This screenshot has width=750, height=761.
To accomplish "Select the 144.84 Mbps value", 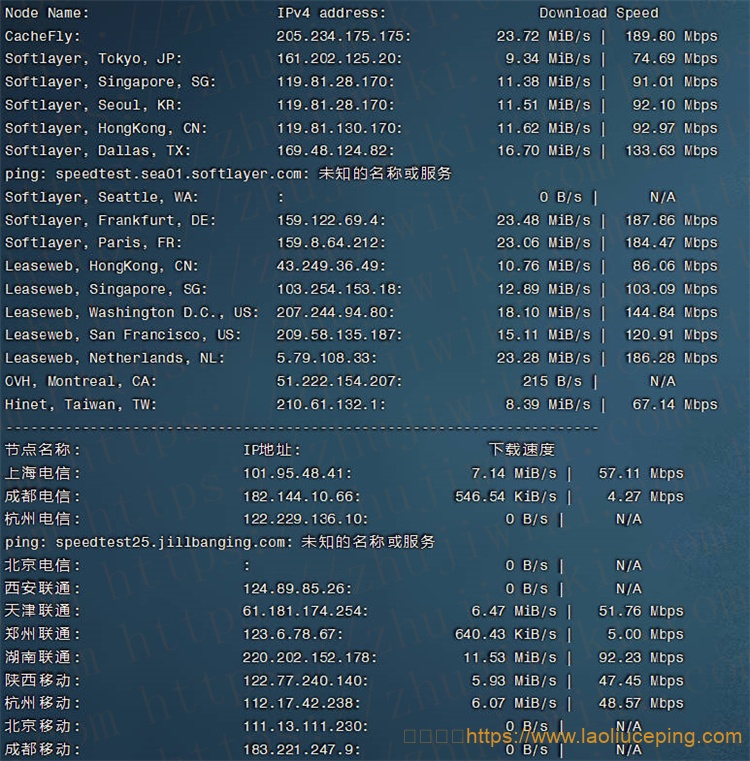I will coord(671,313).
